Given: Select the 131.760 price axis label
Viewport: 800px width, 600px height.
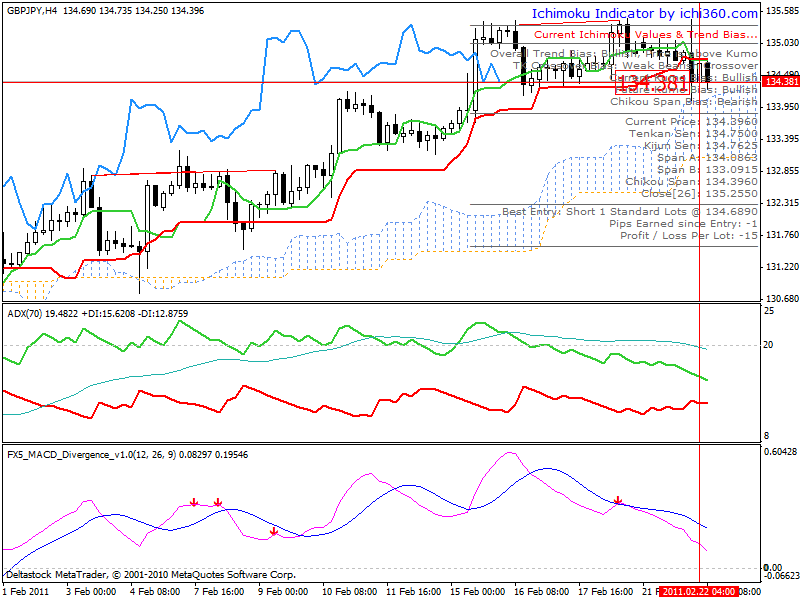Looking at the screenshot, I should 782,235.
